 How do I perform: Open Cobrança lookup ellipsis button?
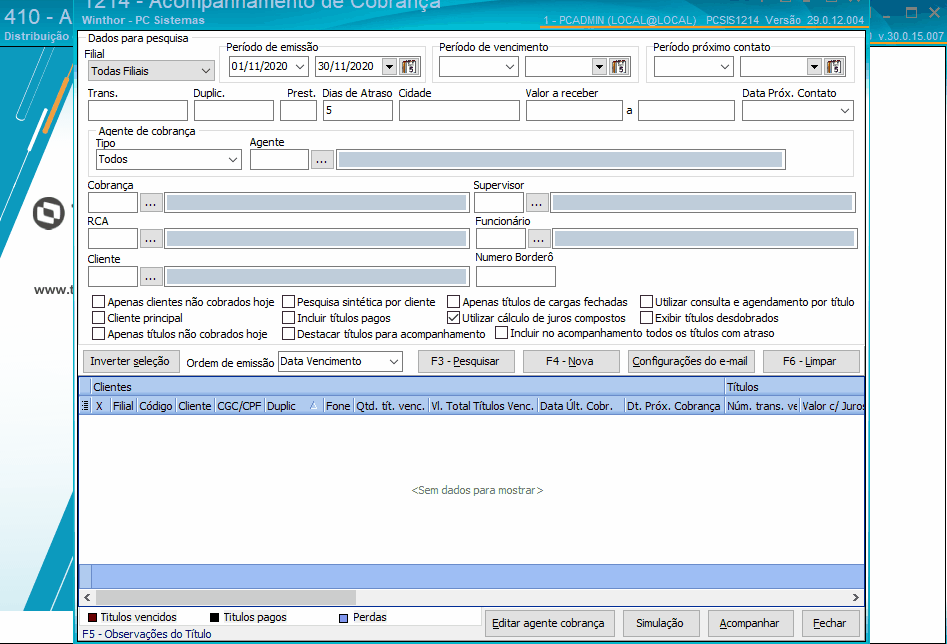pyautogui.click(x=150, y=203)
